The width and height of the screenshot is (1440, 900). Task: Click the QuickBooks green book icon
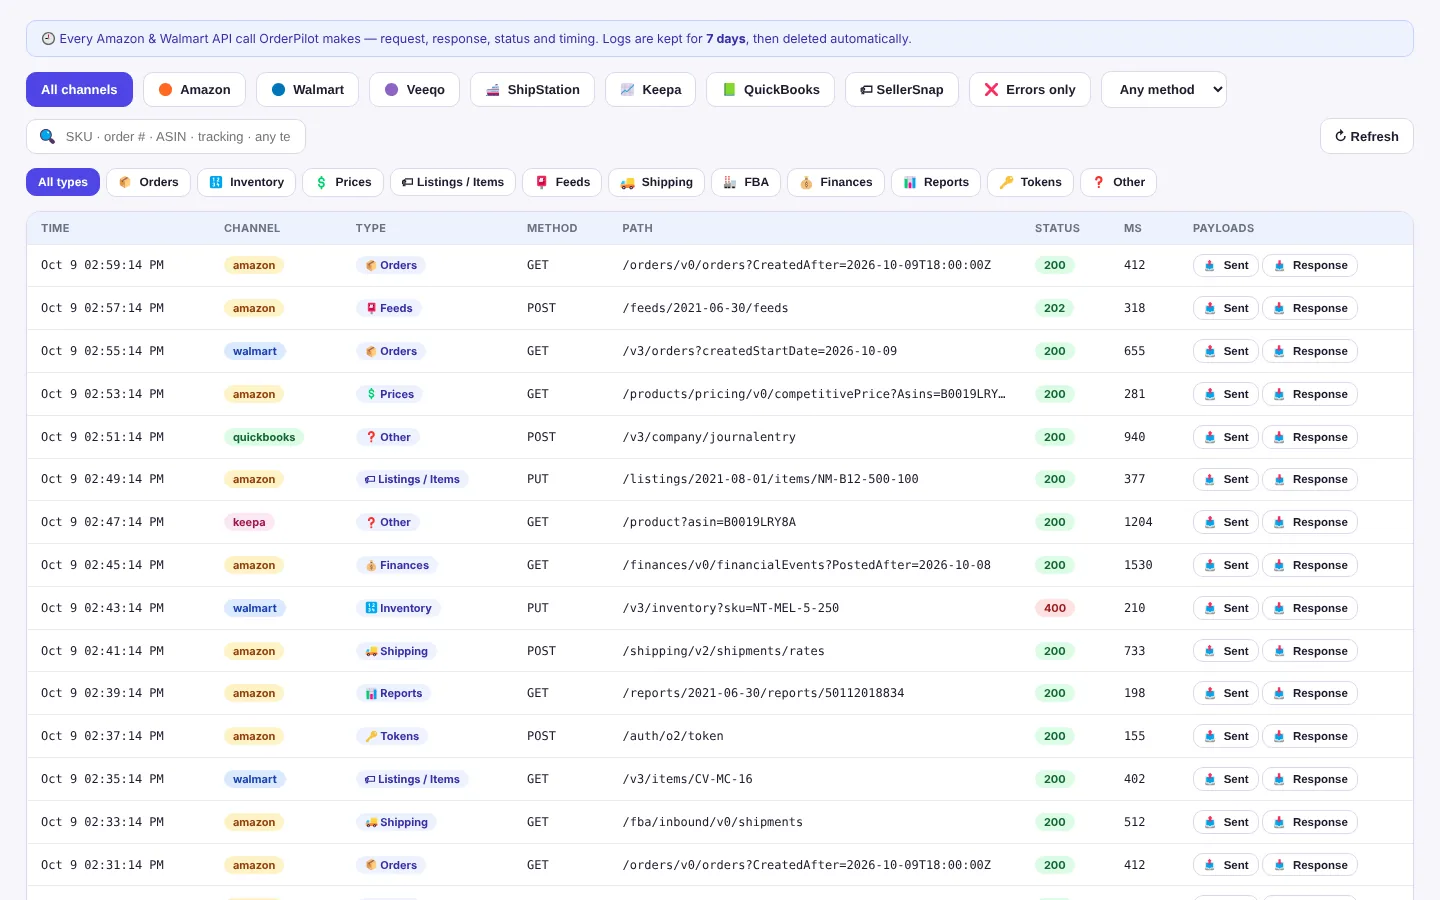pyautogui.click(x=730, y=90)
